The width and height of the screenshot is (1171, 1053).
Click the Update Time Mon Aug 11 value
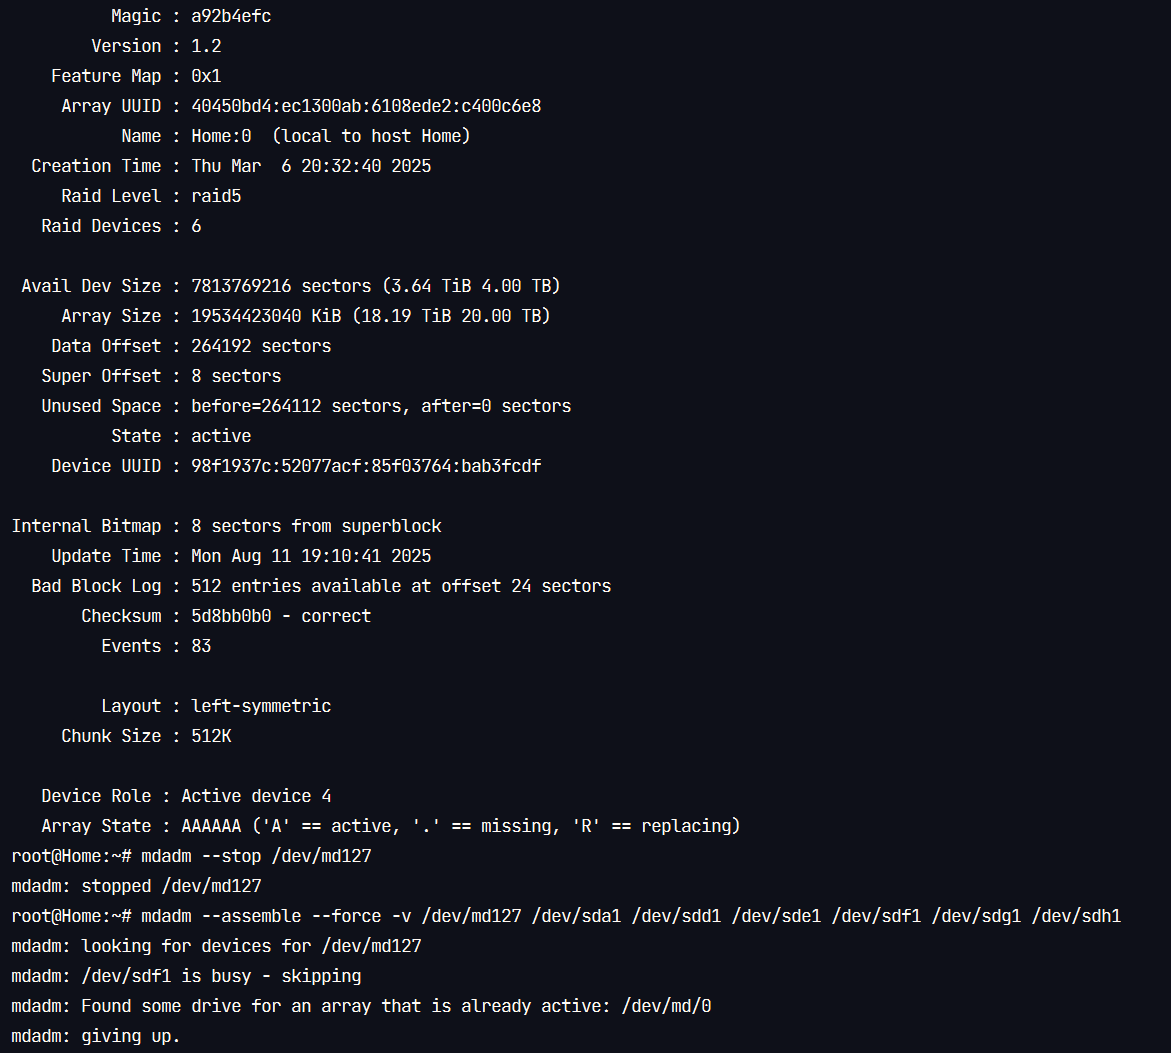pos(311,556)
